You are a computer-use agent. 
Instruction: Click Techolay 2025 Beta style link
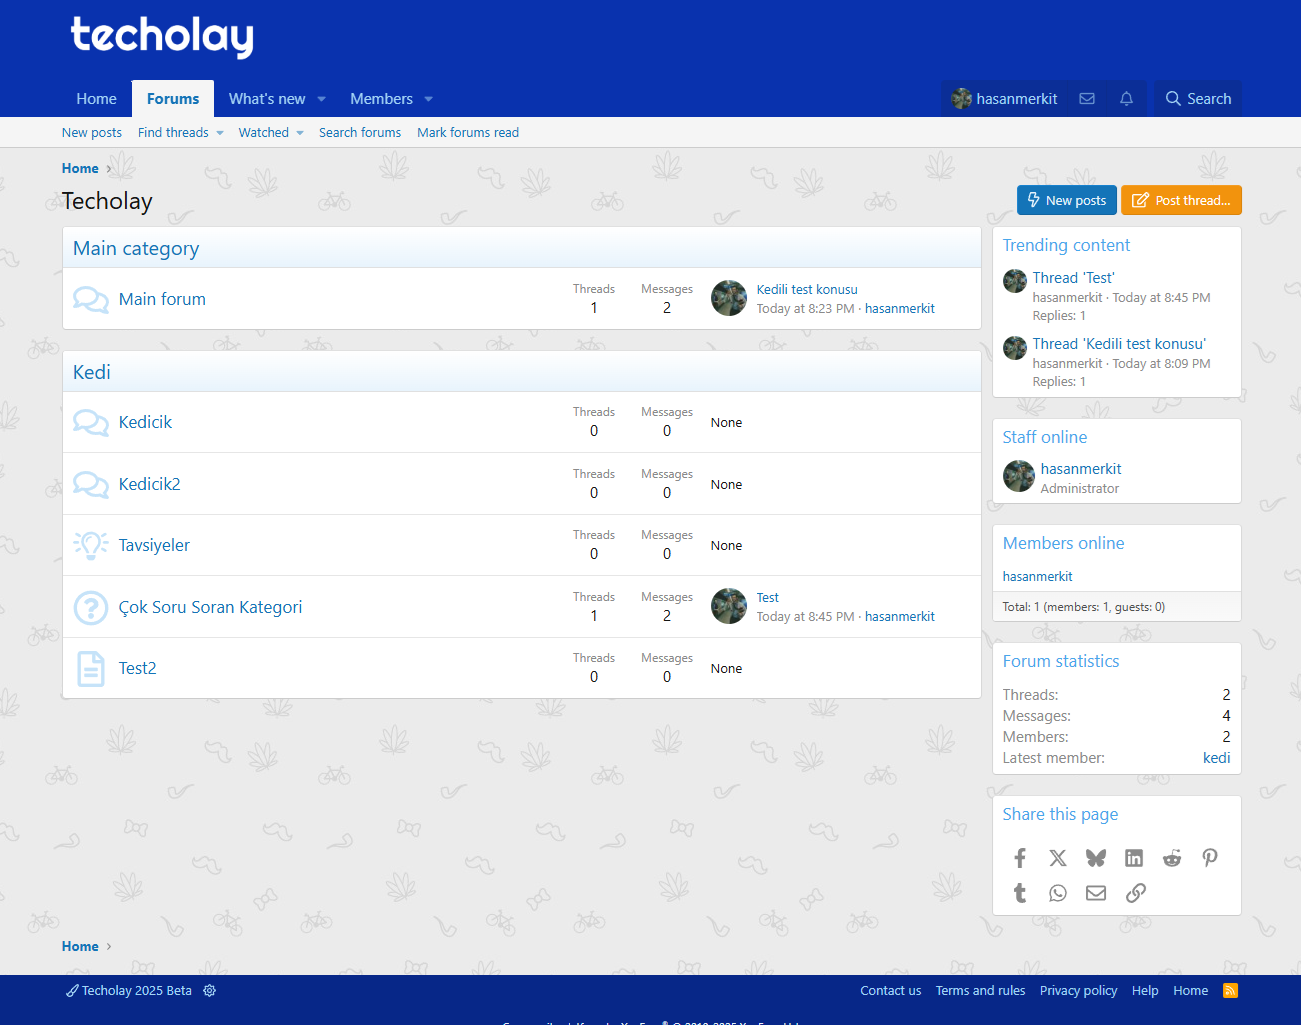pyautogui.click(x=129, y=991)
